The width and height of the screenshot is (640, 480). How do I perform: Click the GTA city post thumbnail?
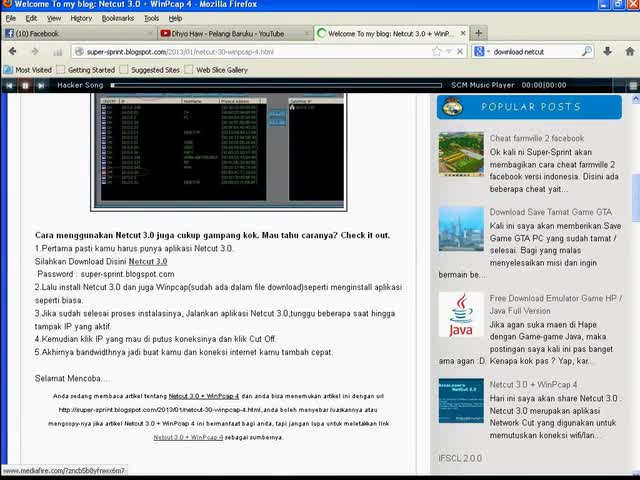[461, 229]
